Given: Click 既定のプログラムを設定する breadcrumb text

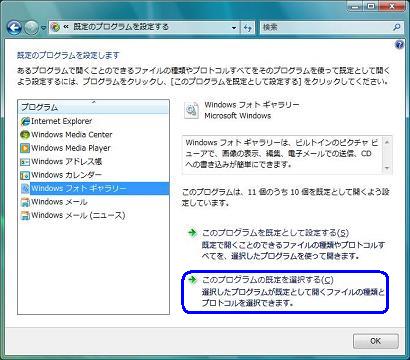Looking at the screenshot, I should [121, 27].
